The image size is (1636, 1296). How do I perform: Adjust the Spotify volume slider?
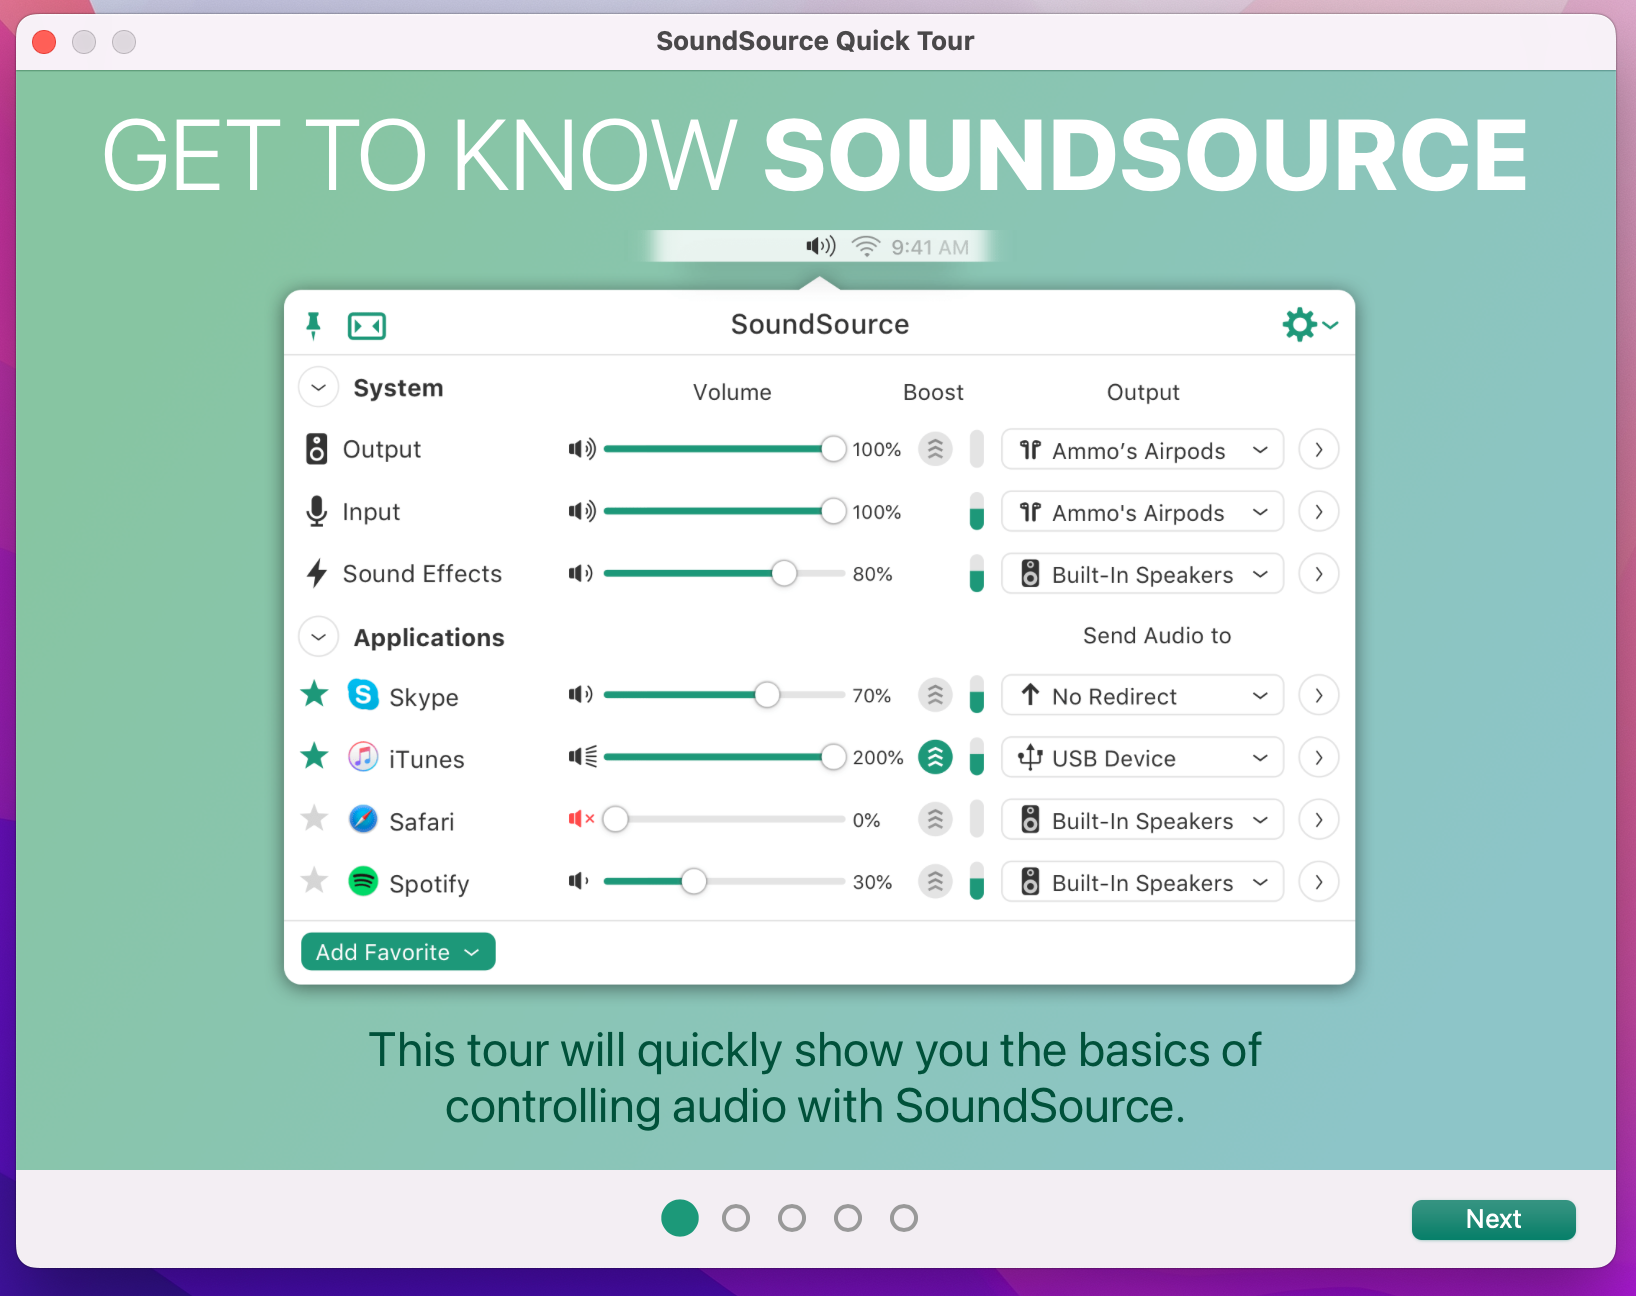coord(725,881)
